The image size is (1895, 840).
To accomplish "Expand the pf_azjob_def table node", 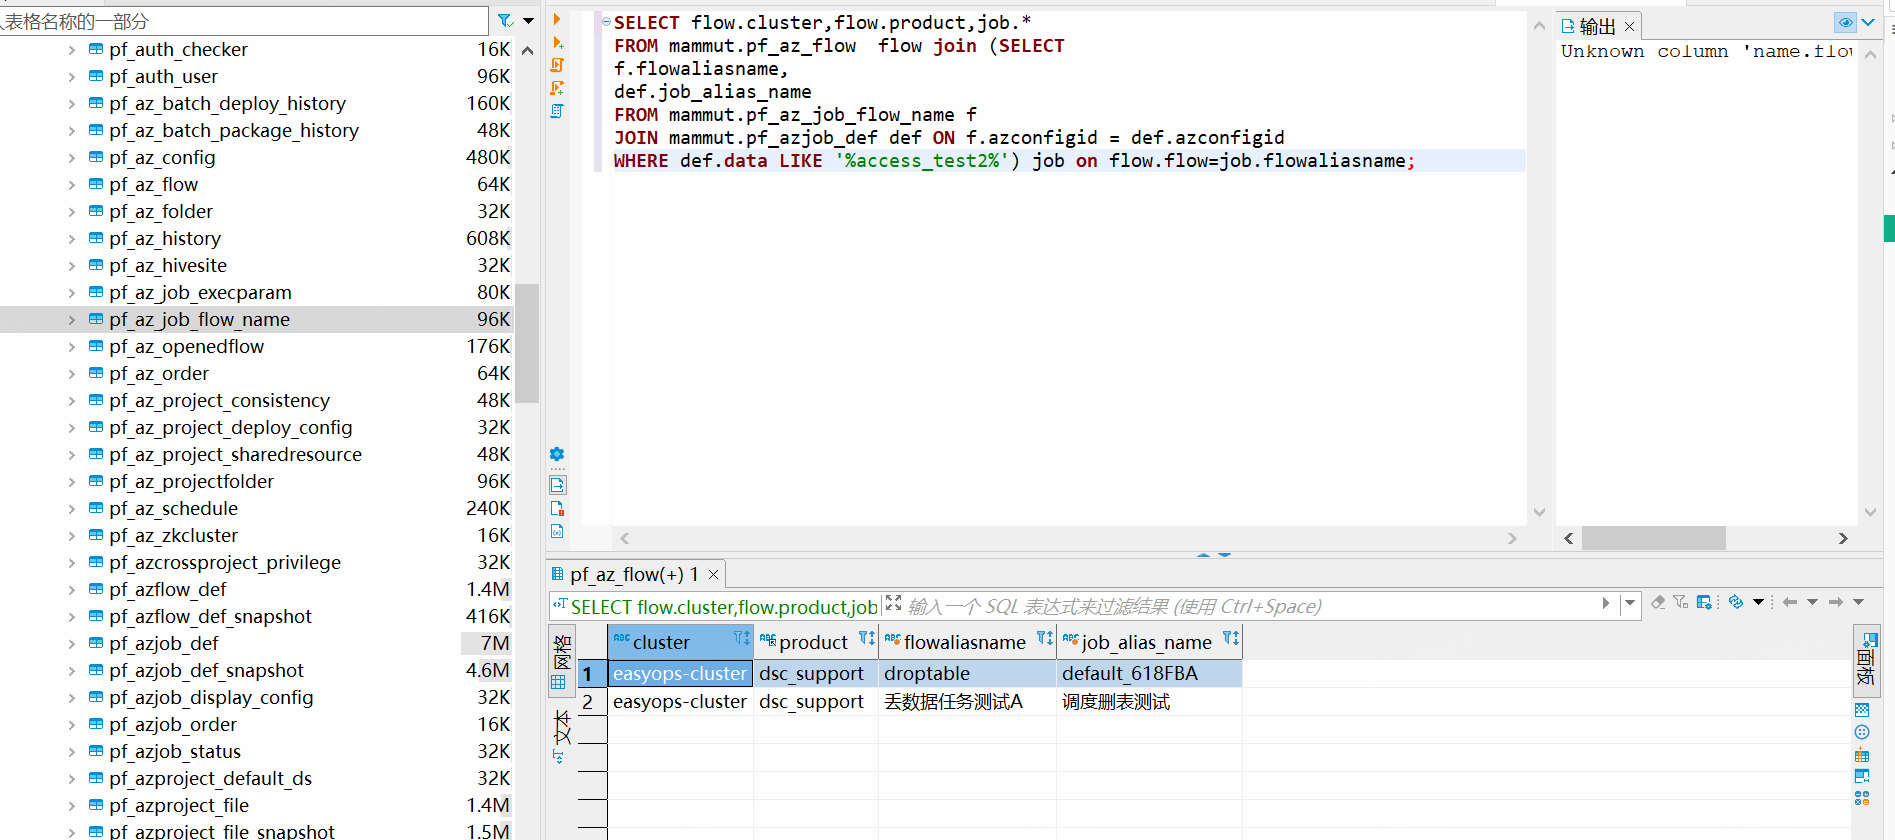I will pos(71,644).
